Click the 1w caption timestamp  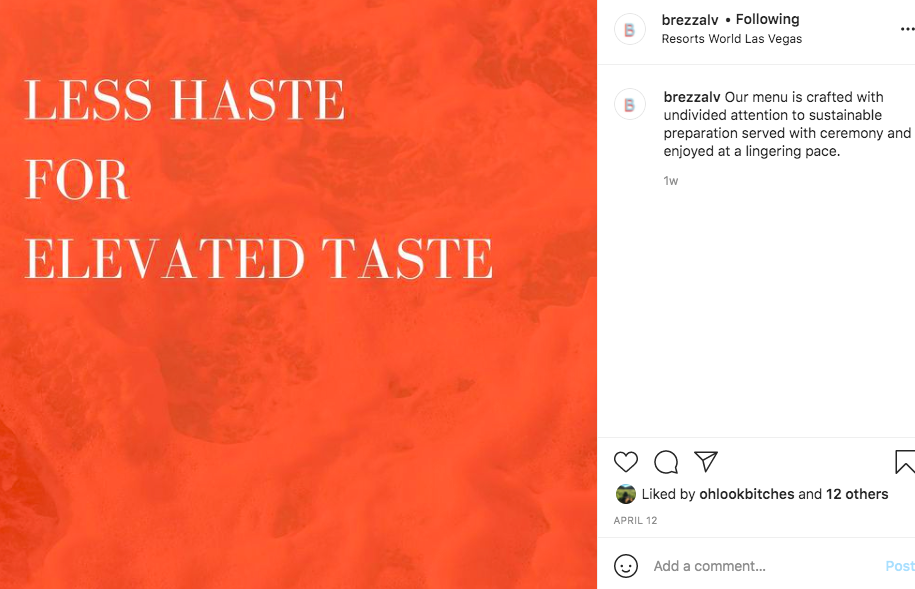click(x=671, y=181)
